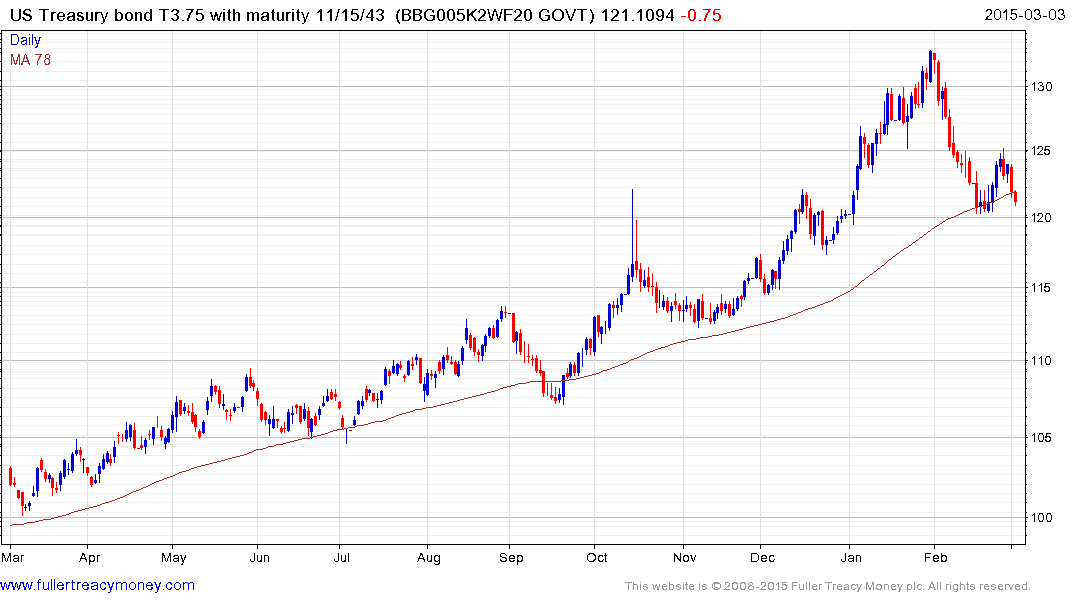Click the 'Jun' month axis label
Screen dimensions: 1075x600
click(x=259, y=557)
